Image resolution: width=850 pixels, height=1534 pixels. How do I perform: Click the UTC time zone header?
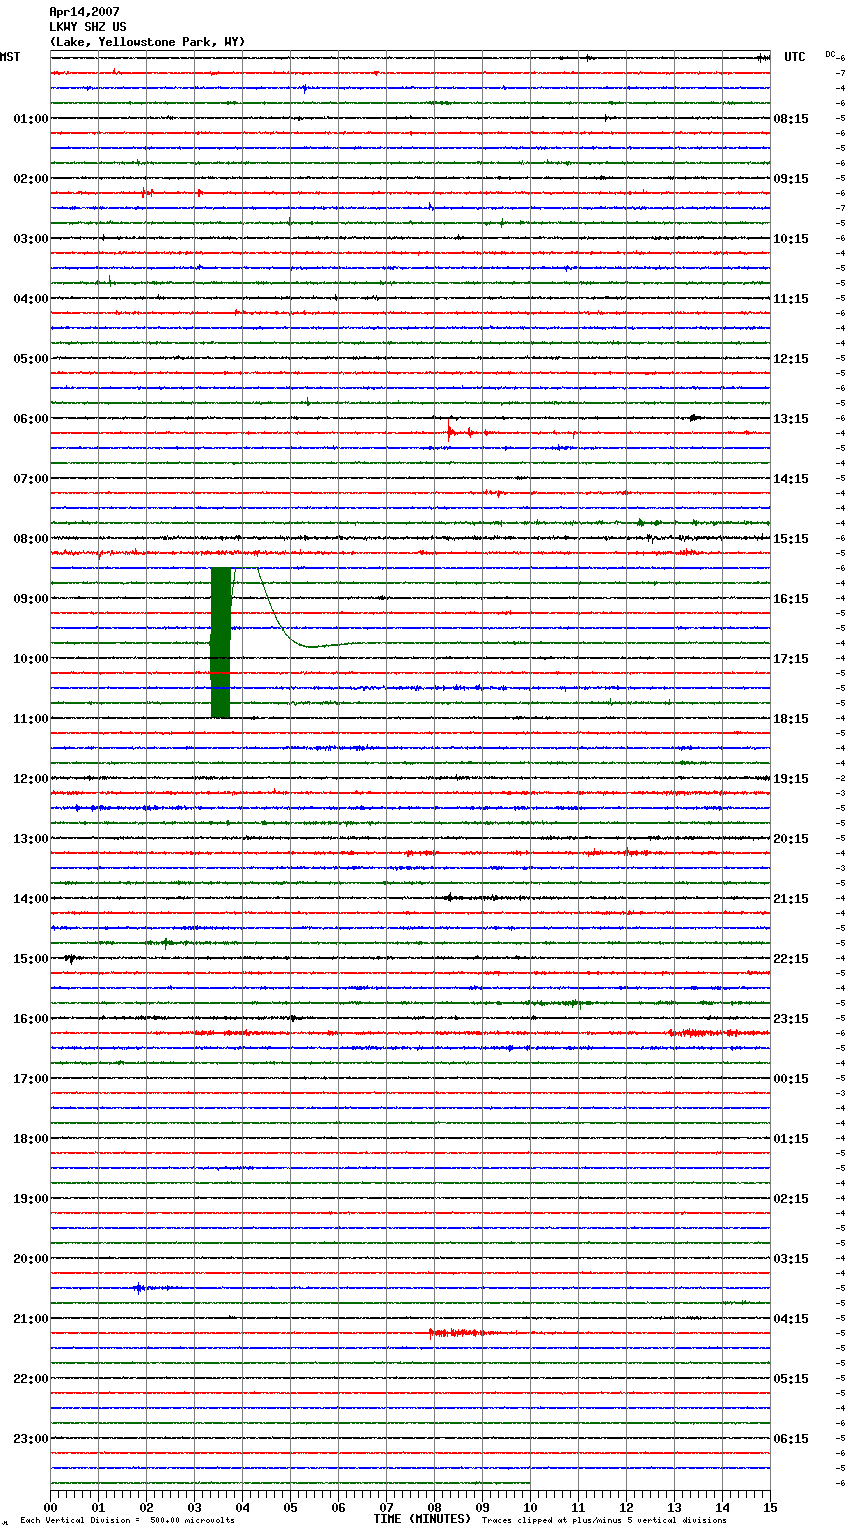[x=794, y=57]
